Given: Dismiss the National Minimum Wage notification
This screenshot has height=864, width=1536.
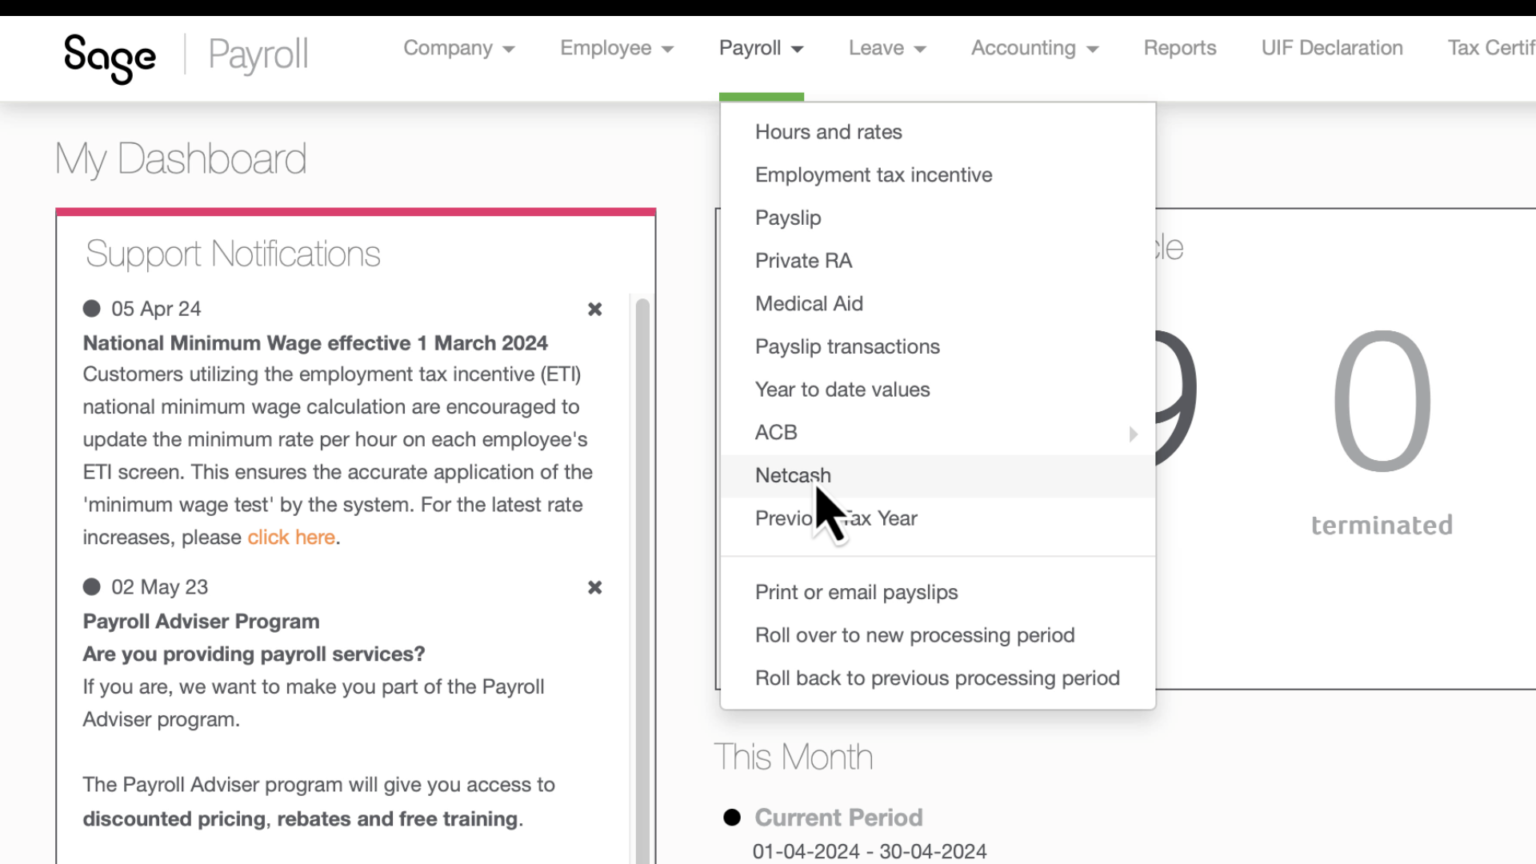Looking at the screenshot, I should (594, 309).
